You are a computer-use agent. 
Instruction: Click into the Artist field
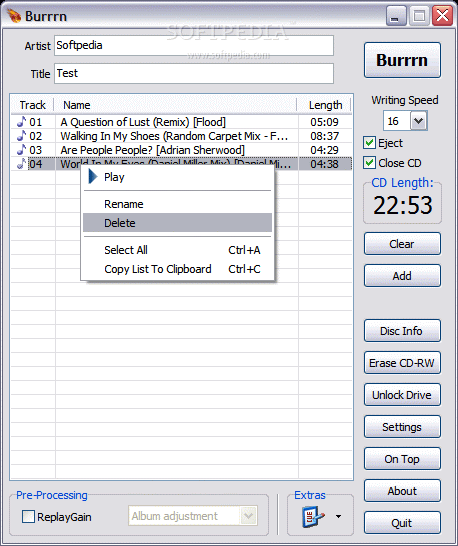pyautogui.click(x=194, y=45)
